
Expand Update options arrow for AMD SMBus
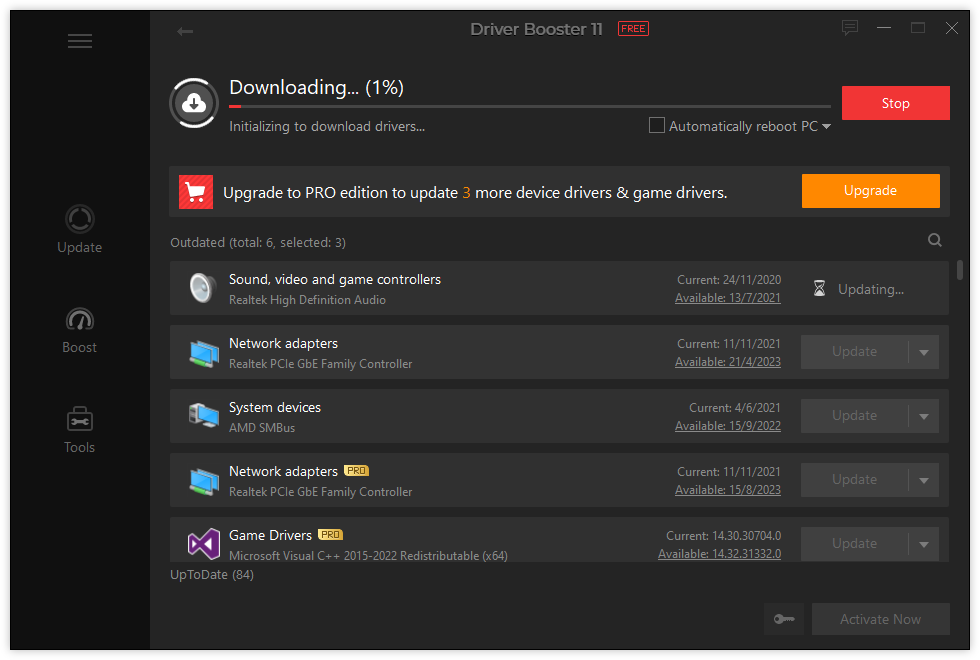coord(924,416)
